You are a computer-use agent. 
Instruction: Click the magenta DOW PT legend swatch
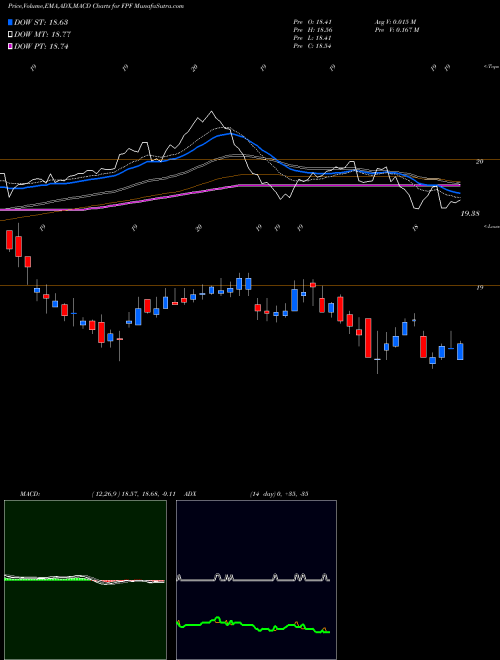click(x=10, y=47)
